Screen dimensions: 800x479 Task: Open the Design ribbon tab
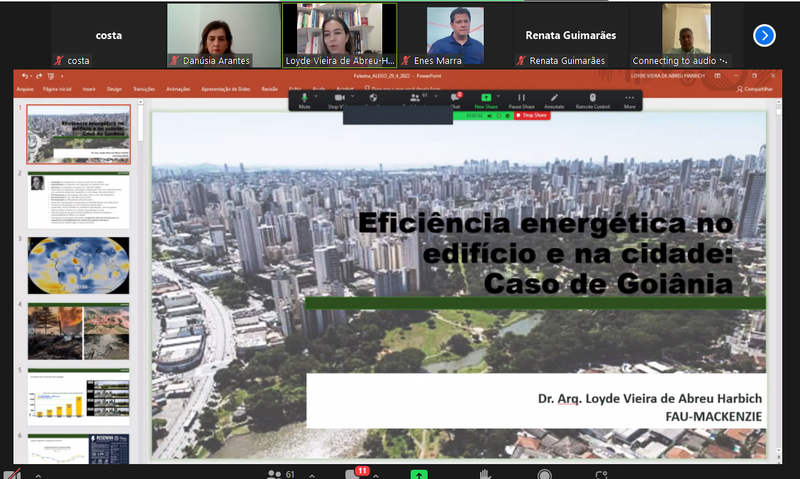114,89
